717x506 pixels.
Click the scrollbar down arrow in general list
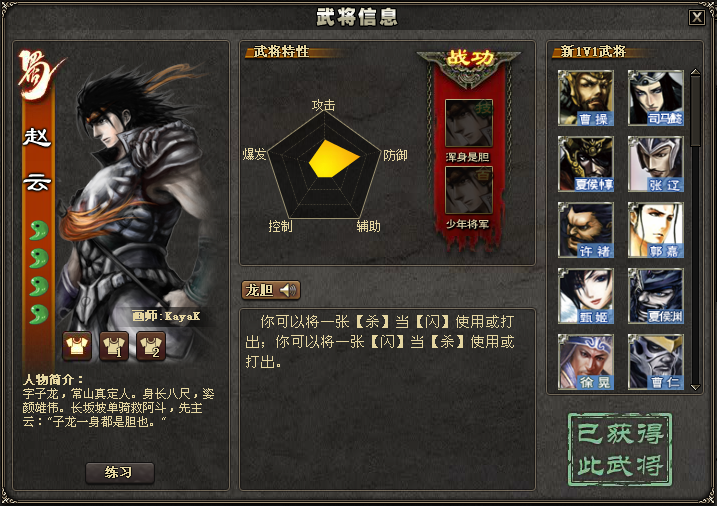[696, 387]
